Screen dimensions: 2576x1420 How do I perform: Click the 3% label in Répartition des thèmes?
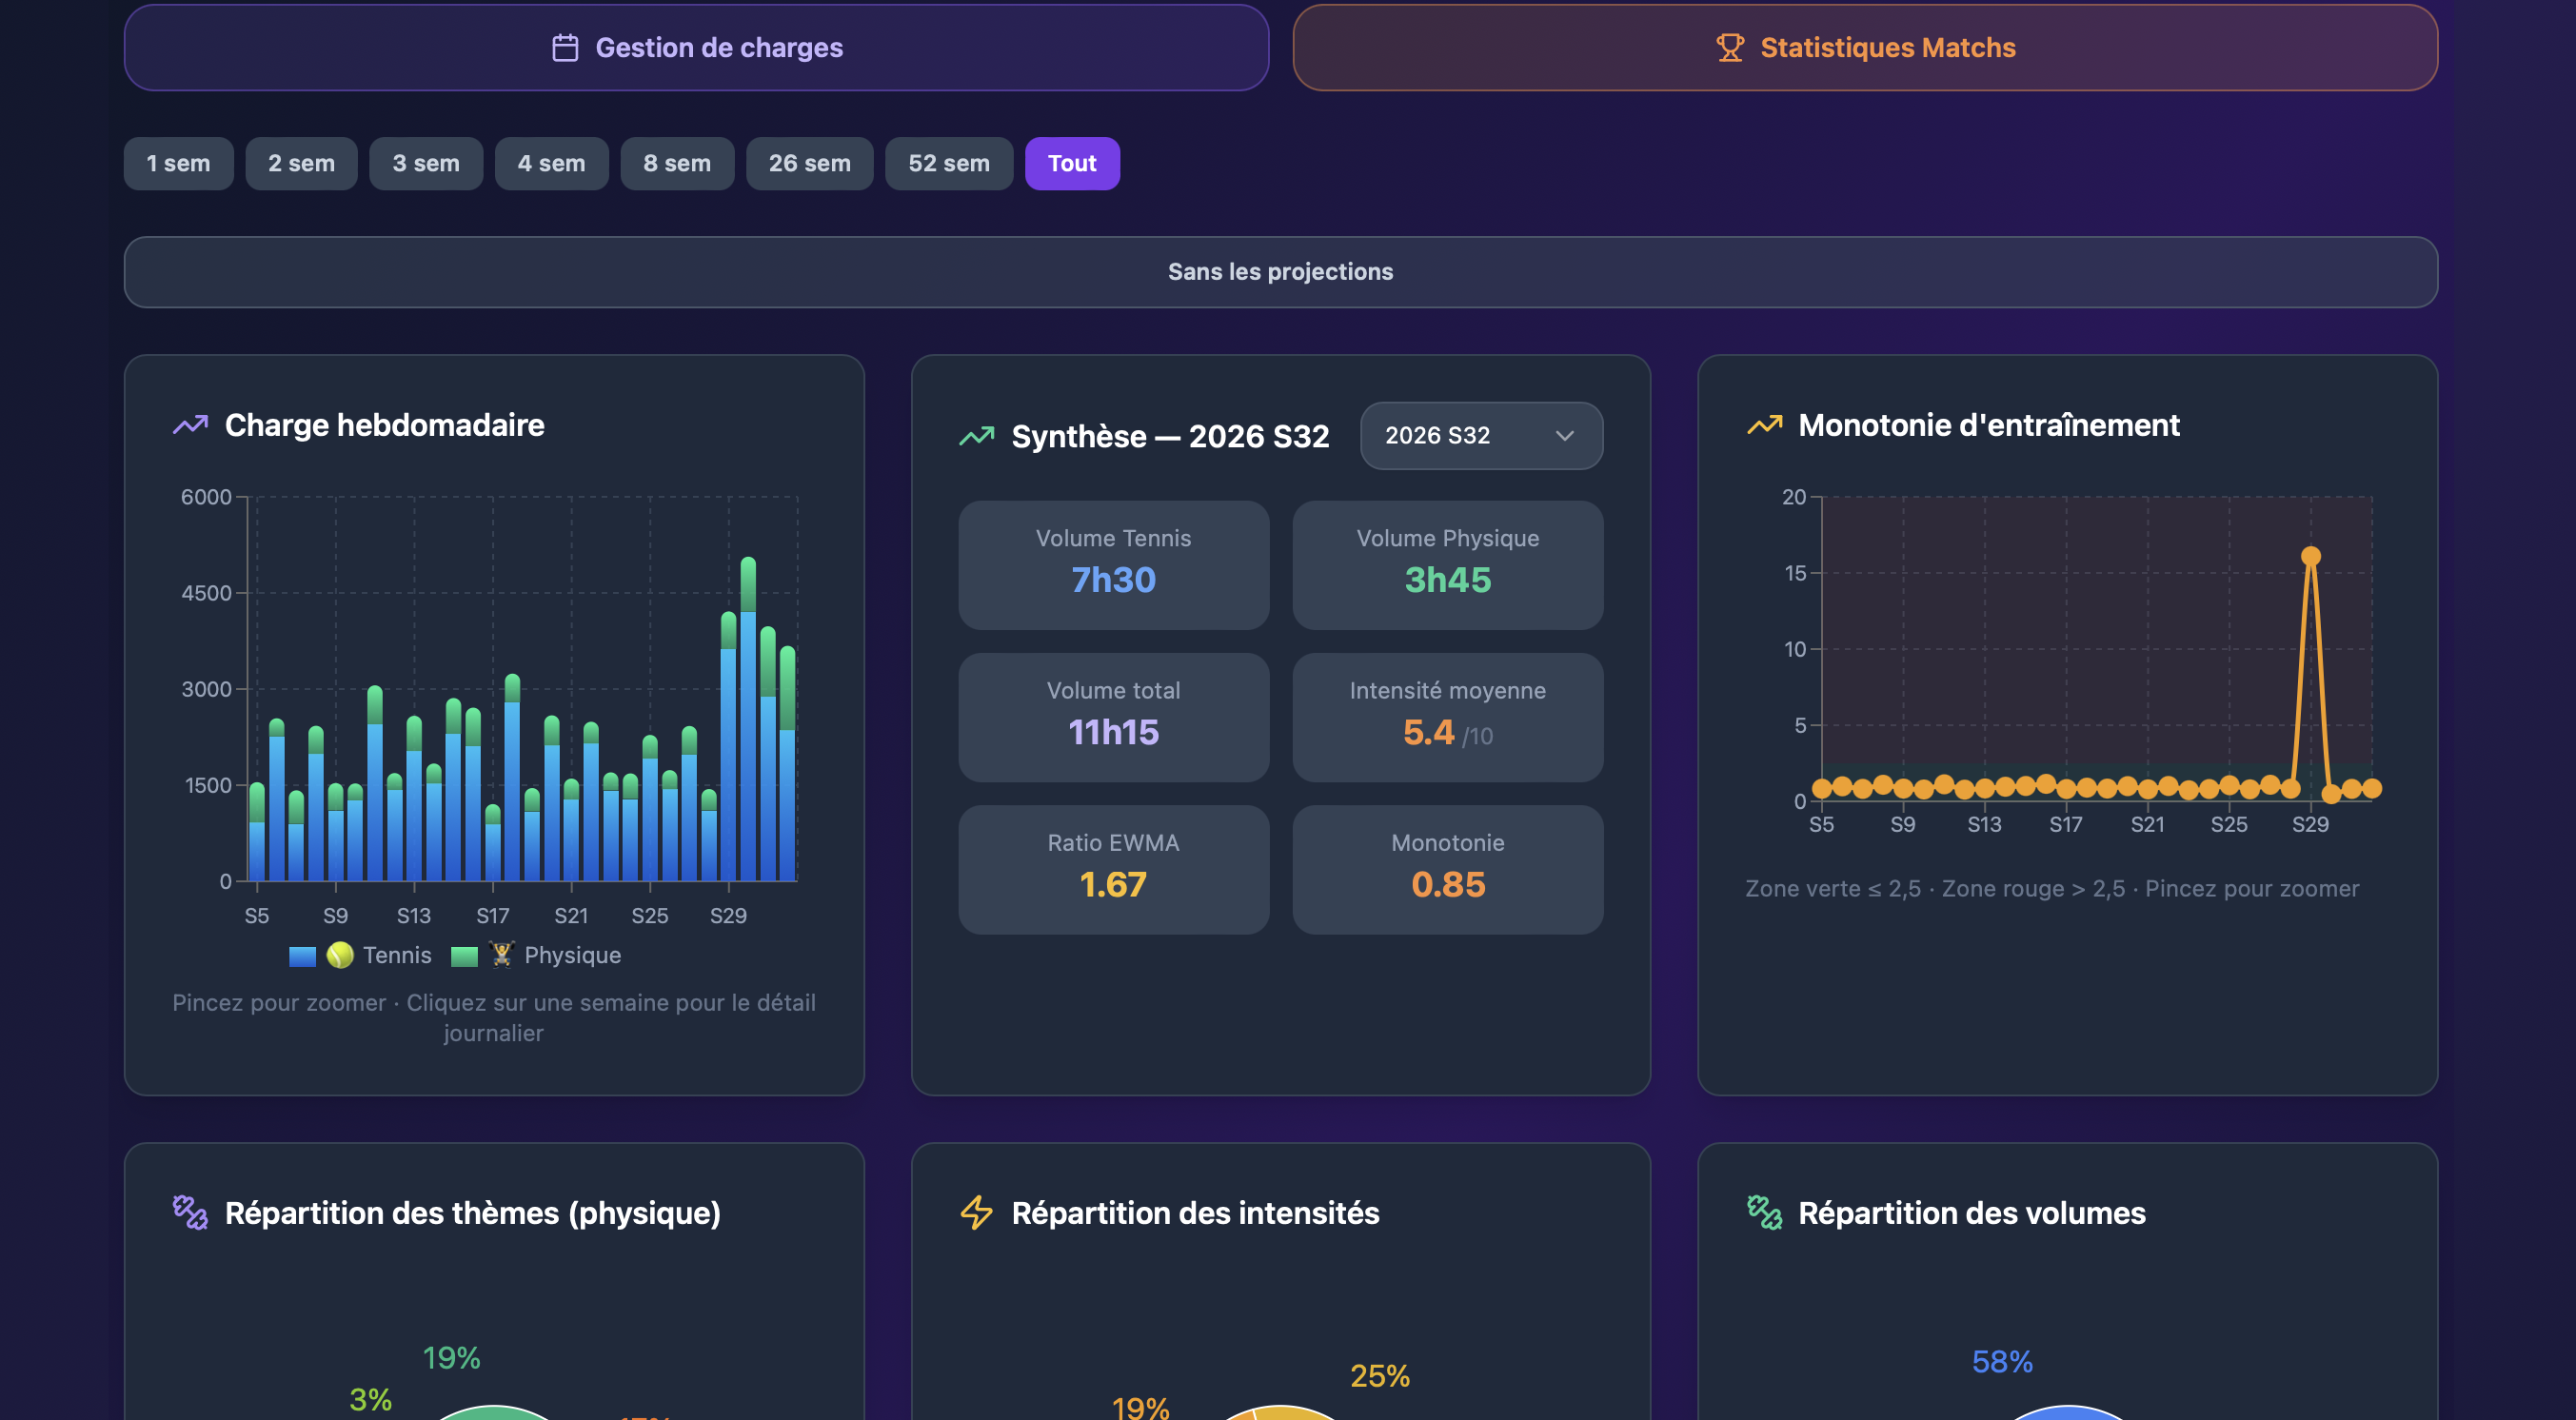370,1400
